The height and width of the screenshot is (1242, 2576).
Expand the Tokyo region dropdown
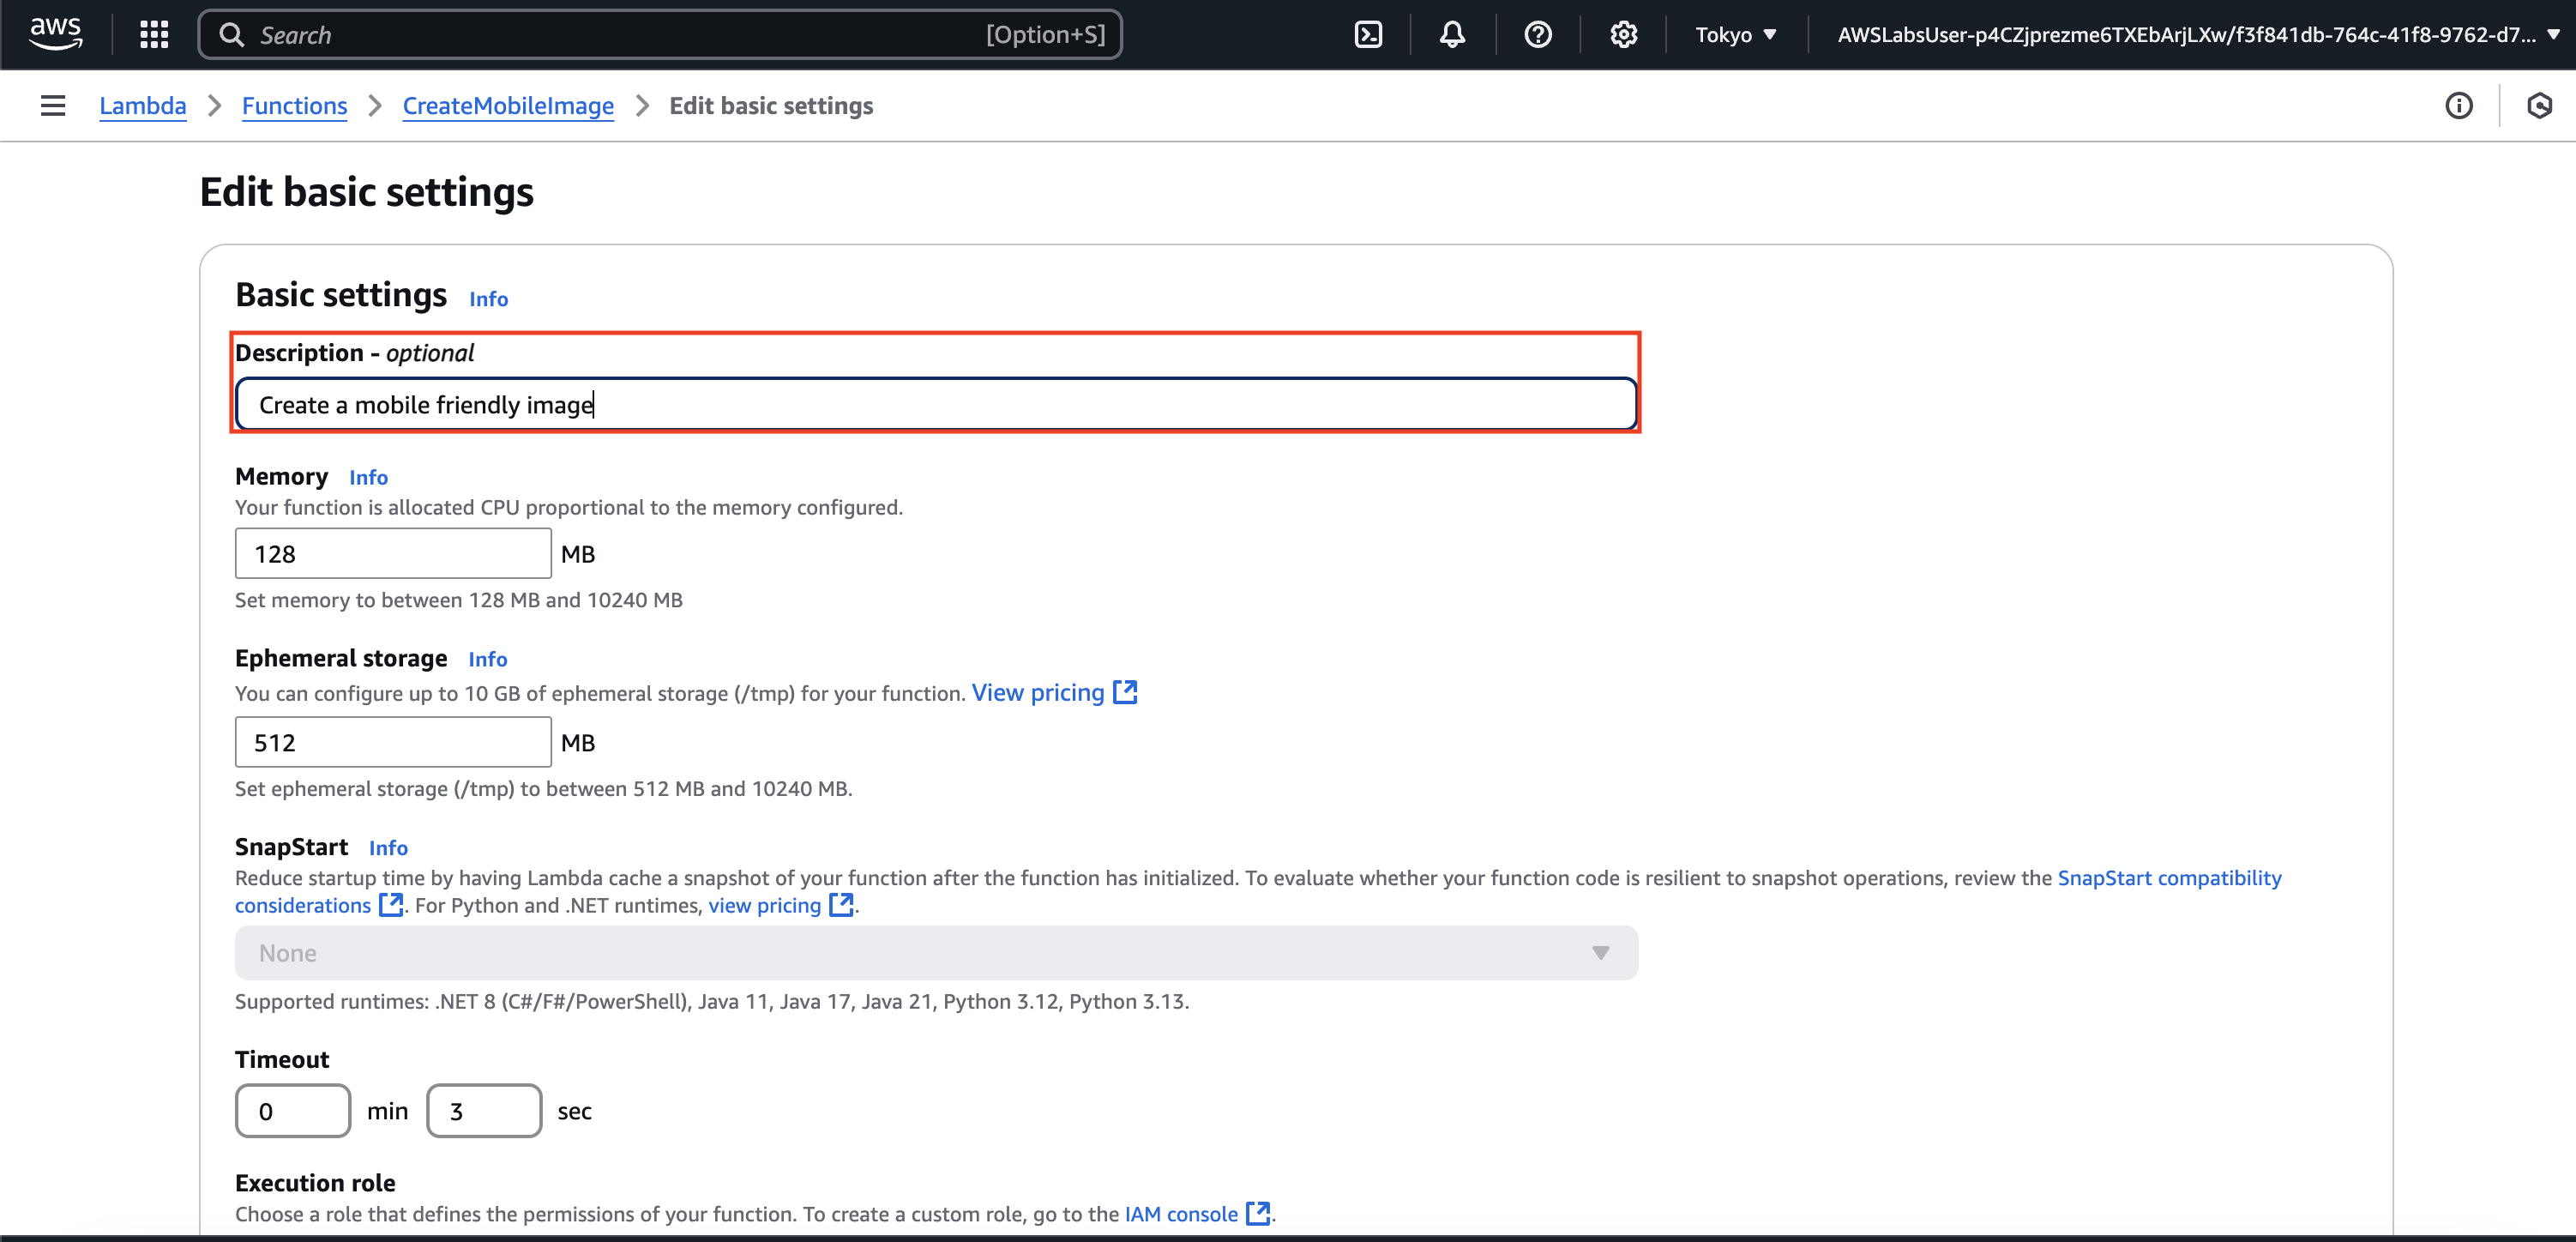(x=1735, y=35)
